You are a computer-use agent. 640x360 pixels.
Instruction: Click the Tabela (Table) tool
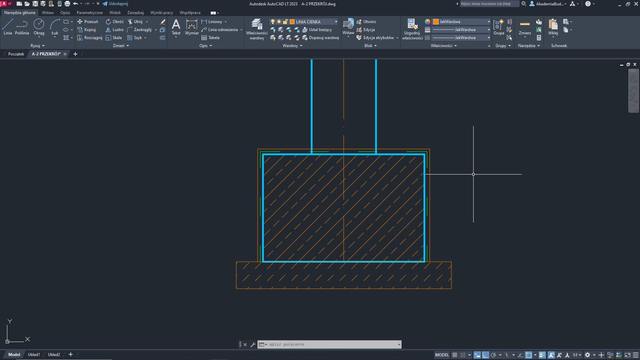tap(211, 38)
